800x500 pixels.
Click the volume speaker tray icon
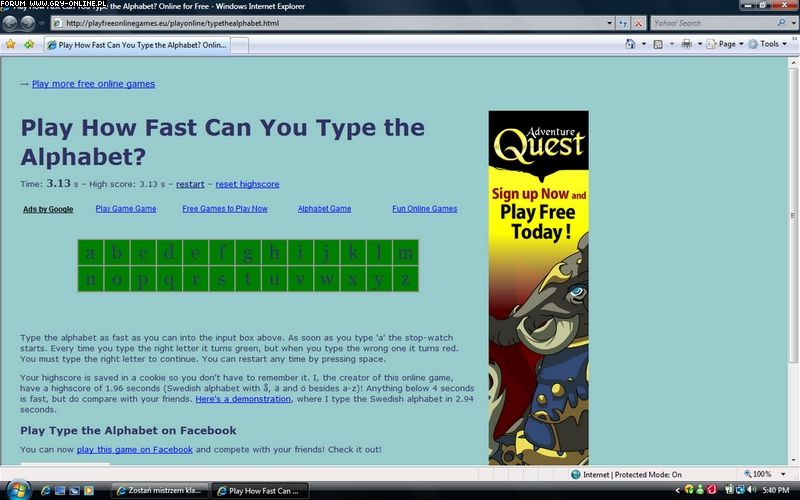tap(752, 490)
